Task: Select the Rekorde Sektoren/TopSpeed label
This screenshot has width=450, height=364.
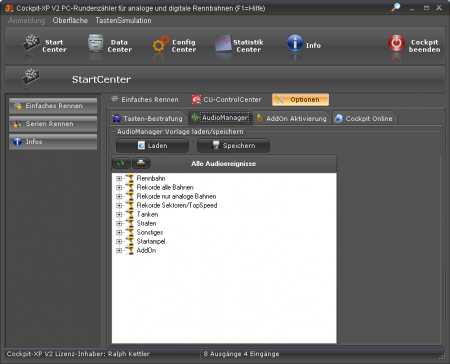Action: coord(177,205)
